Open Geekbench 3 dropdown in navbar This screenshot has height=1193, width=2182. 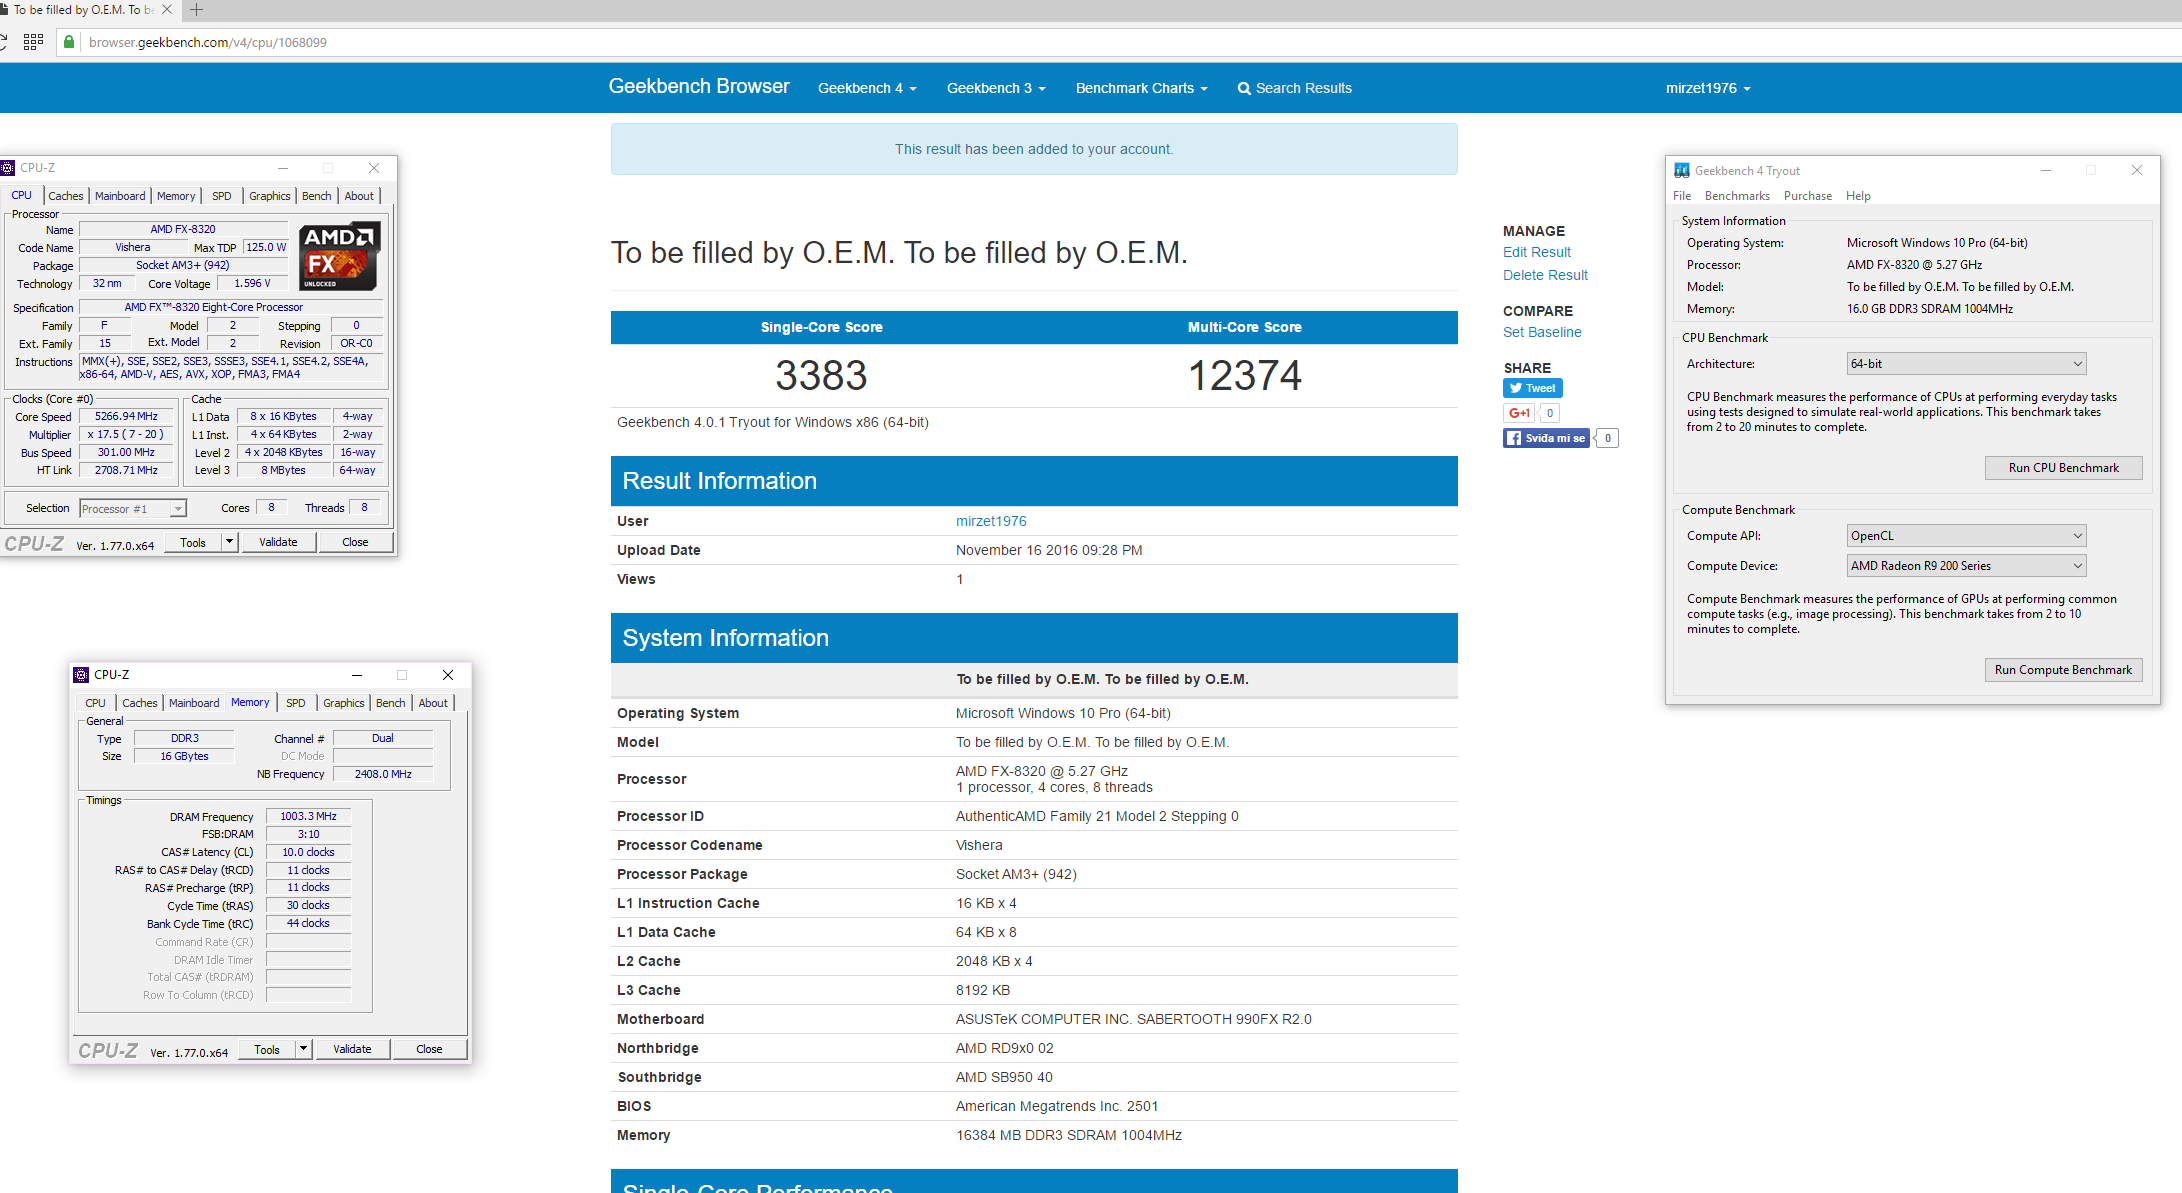click(x=996, y=88)
